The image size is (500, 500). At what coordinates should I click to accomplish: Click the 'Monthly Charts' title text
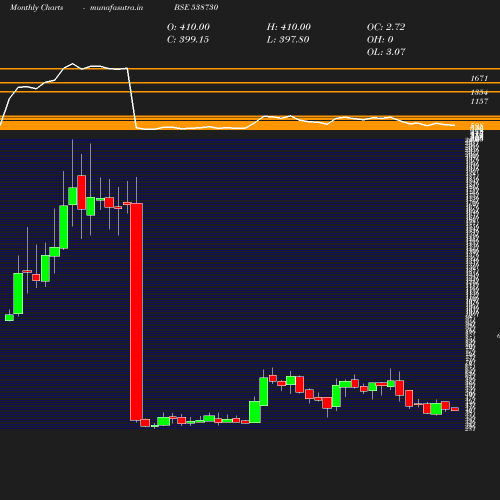coord(36,7)
